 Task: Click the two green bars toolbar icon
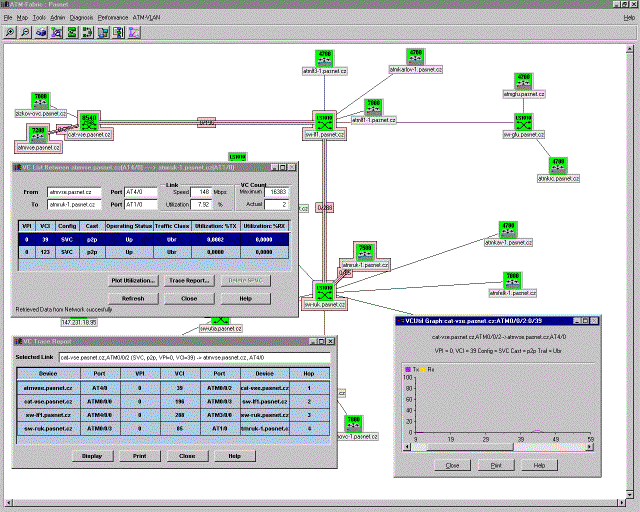[x=72, y=32]
